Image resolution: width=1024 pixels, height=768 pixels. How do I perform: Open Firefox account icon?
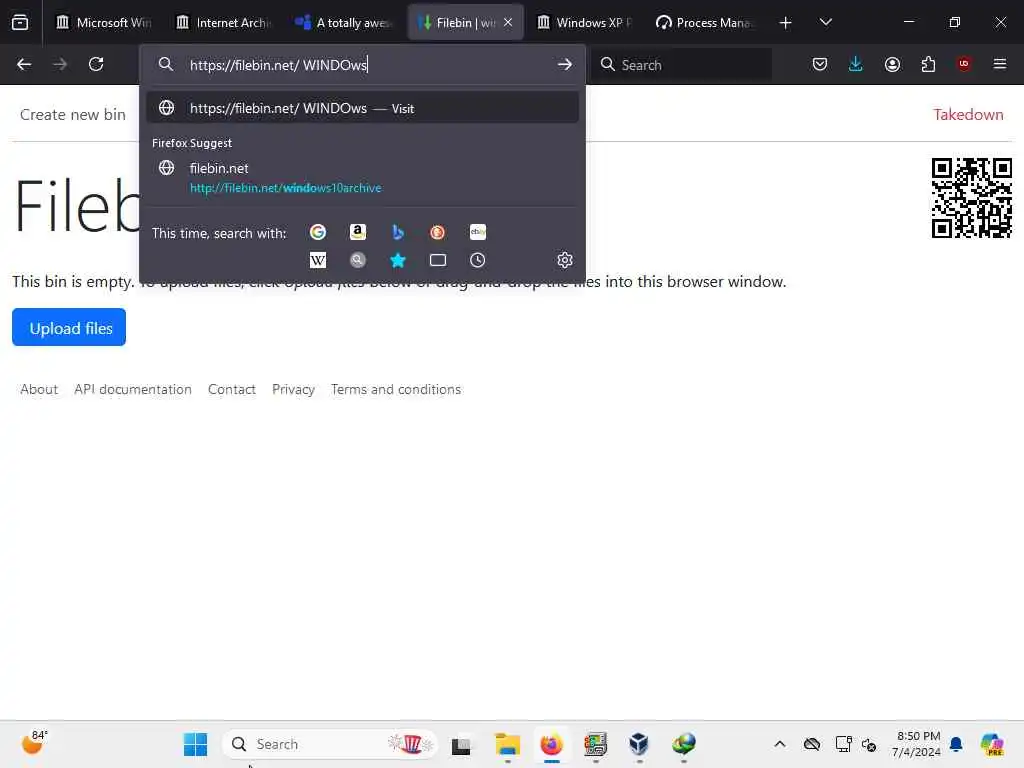(x=892, y=64)
